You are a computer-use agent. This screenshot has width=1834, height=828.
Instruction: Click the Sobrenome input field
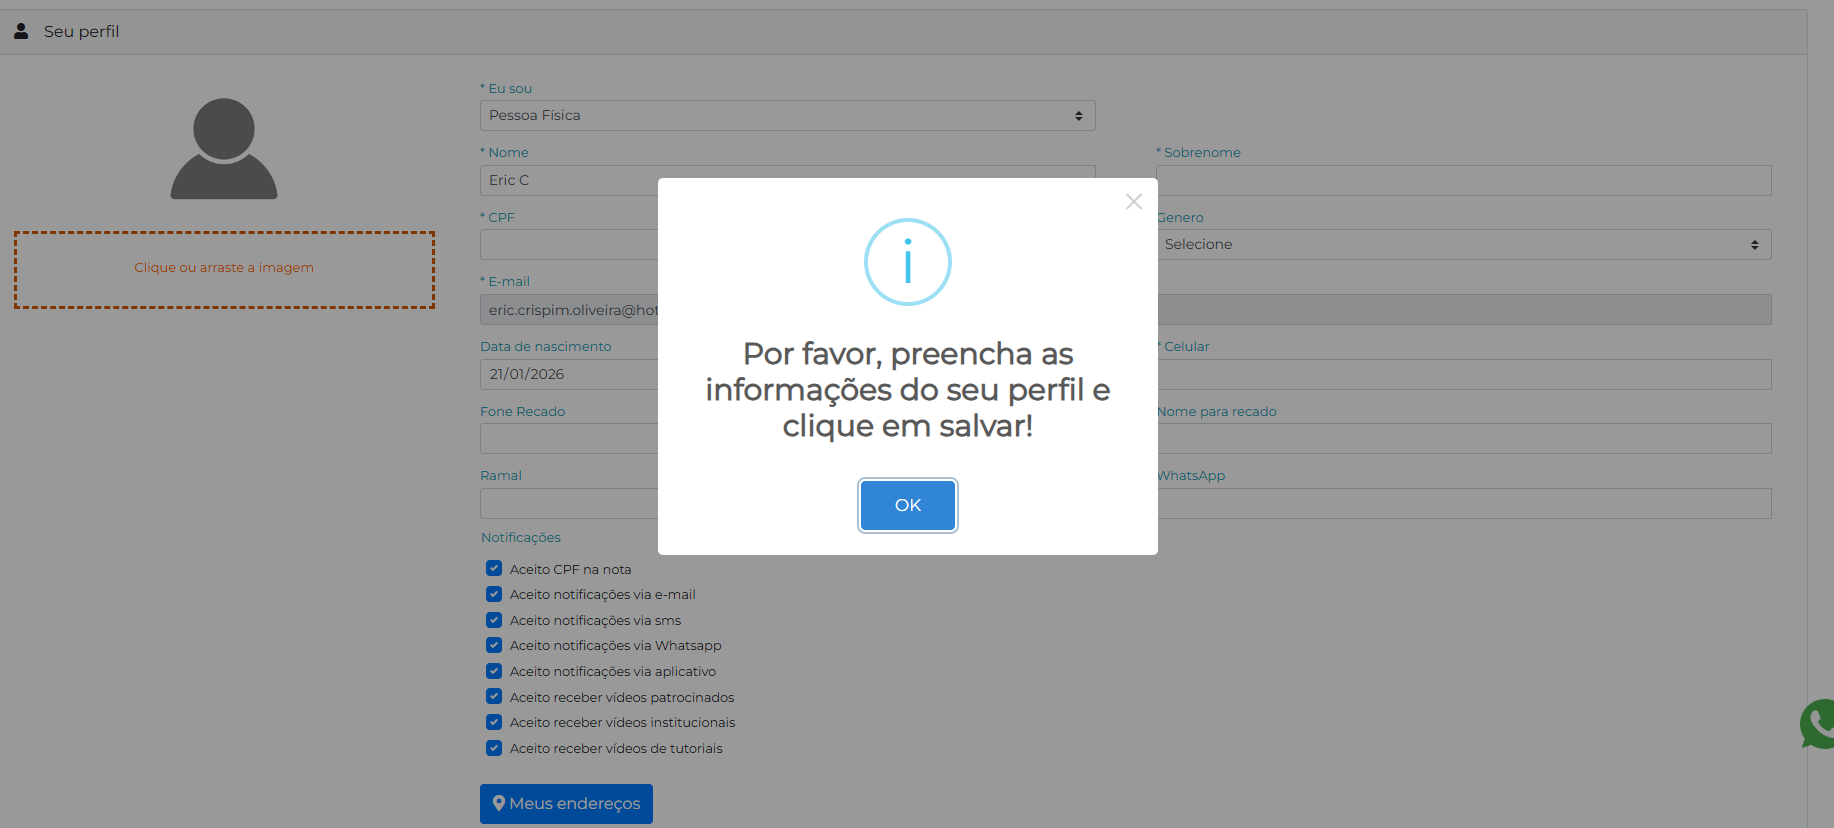point(1463,181)
